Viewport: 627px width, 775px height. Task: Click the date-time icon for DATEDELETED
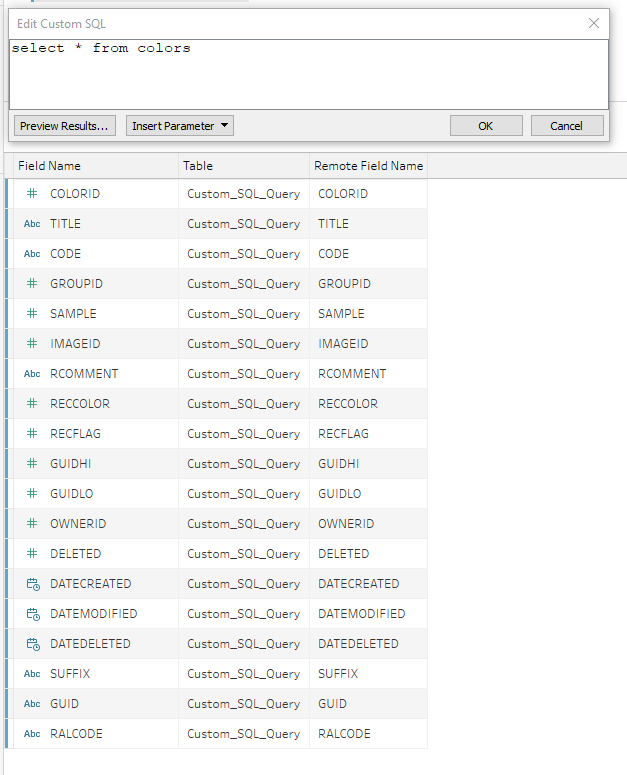pyautogui.click(x=33, y=644)
